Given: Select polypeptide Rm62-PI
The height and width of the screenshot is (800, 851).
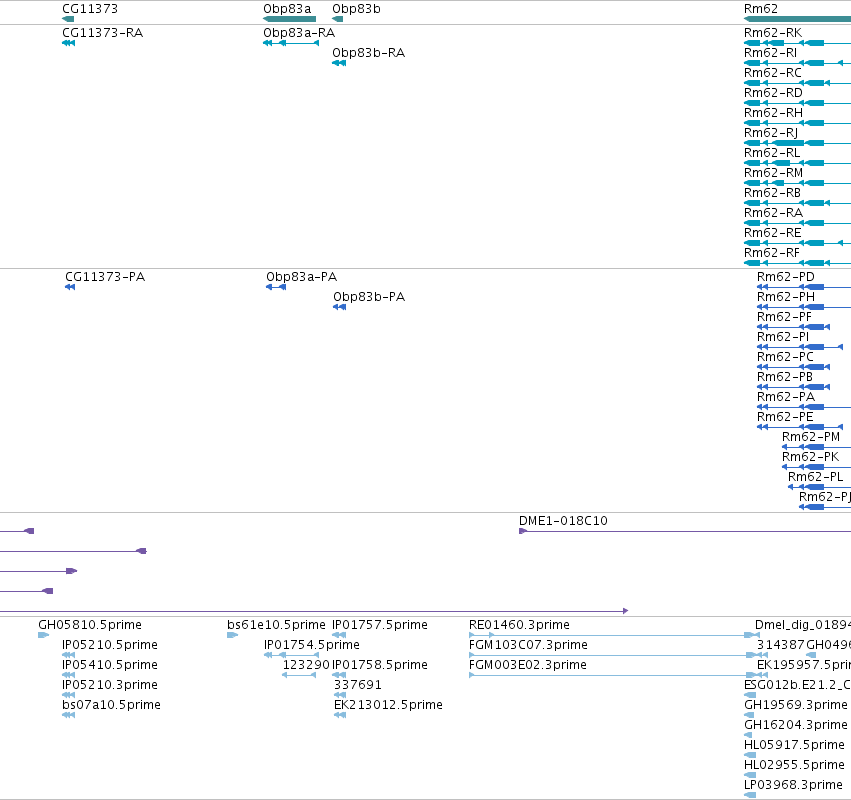Looking at the screenshot, I should [783, 337].
